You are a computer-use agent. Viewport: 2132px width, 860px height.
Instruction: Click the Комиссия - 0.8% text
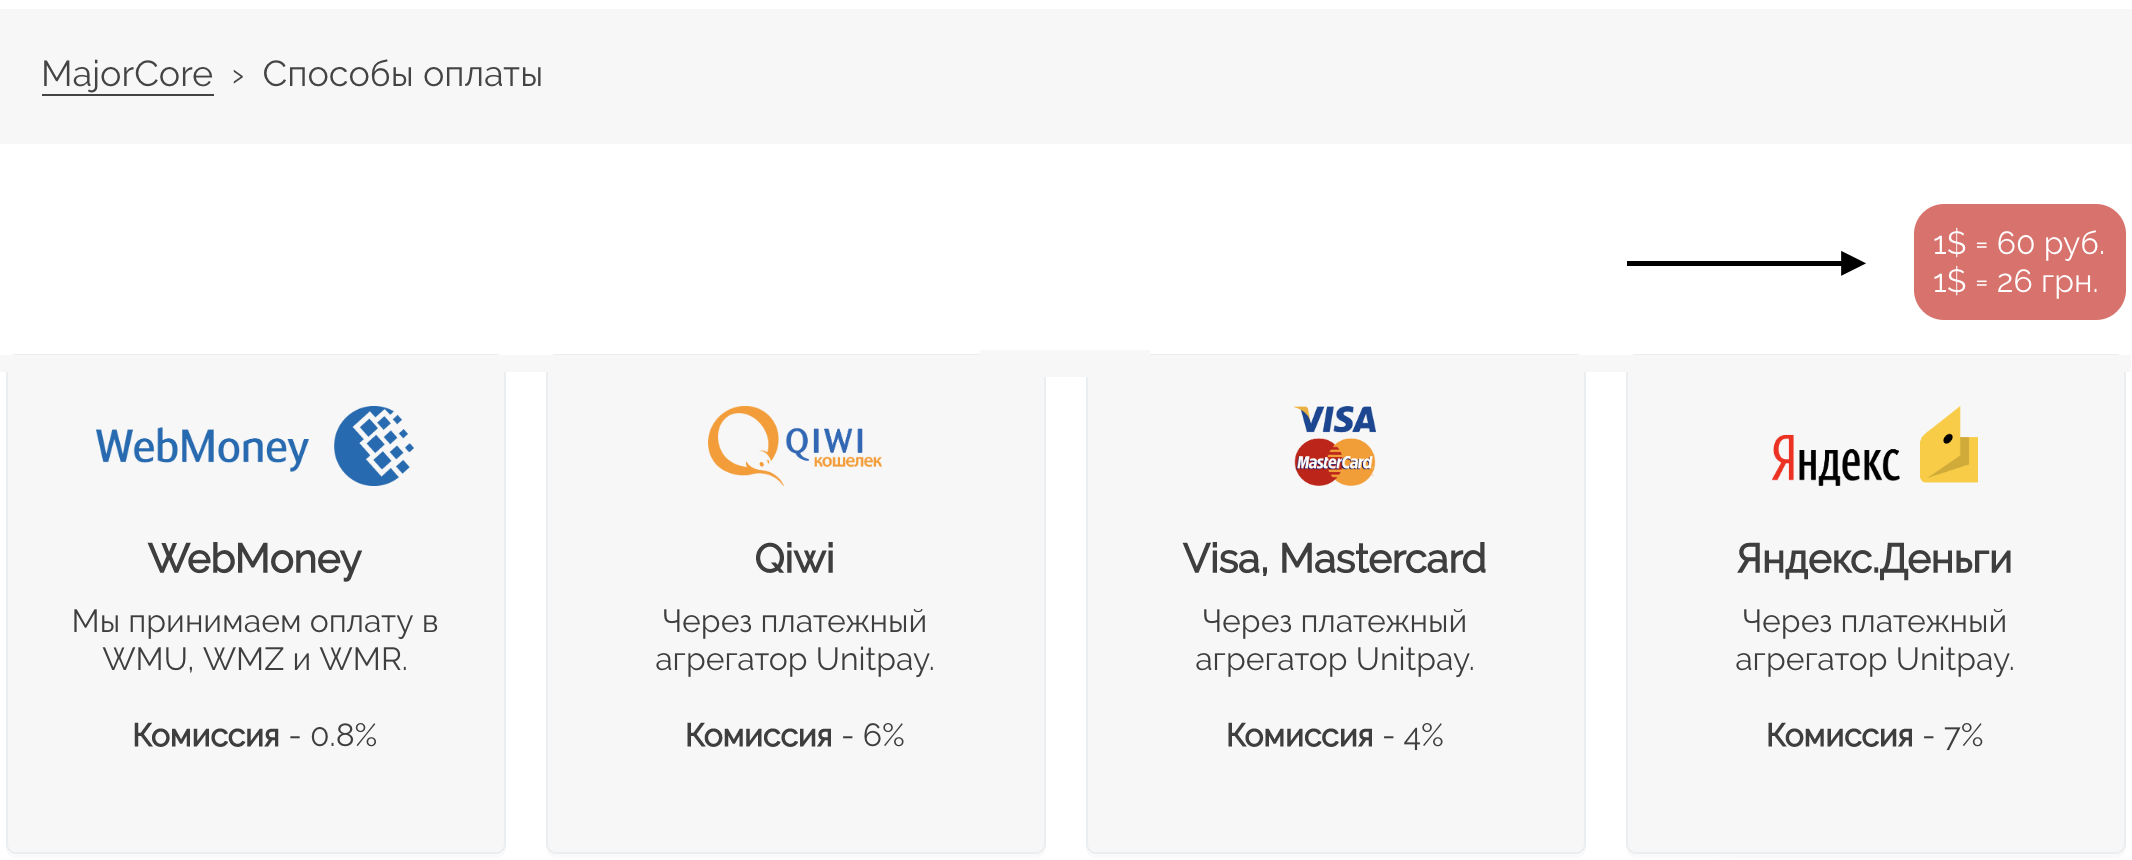click(x=255, y=736)
